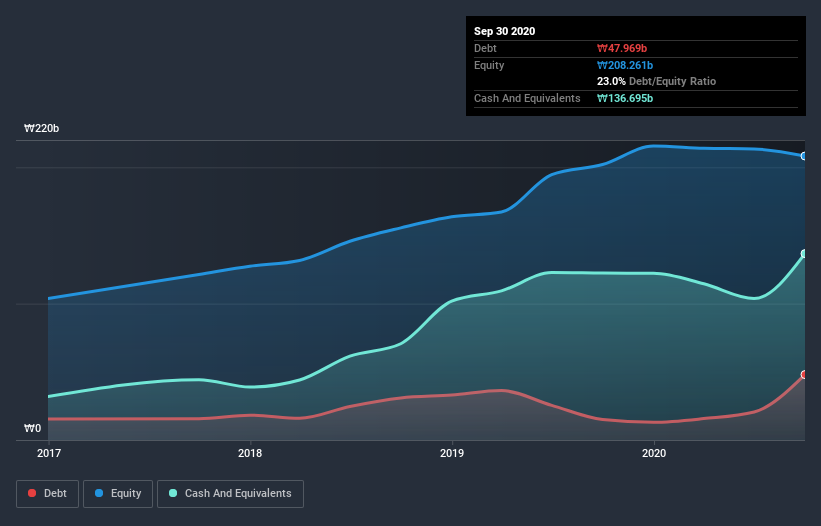Toggle Cash And Equivalents legend button
Screen dimensions: 821x526
230,494
